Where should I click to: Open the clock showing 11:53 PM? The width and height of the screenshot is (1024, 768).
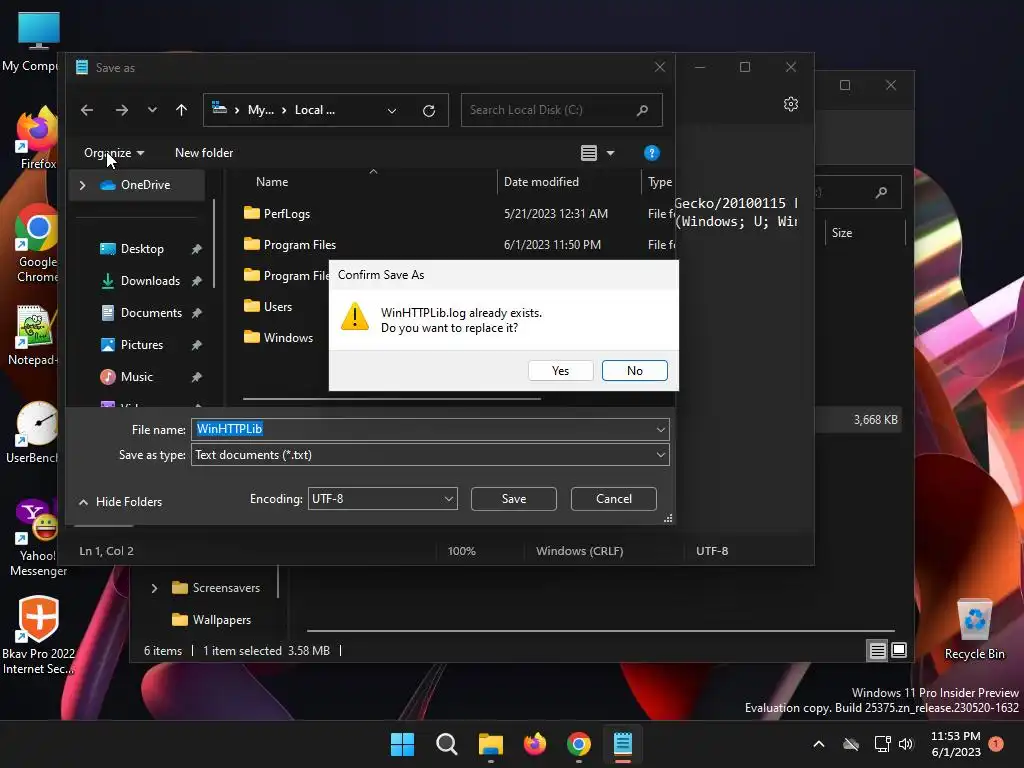tap(955, 744)
